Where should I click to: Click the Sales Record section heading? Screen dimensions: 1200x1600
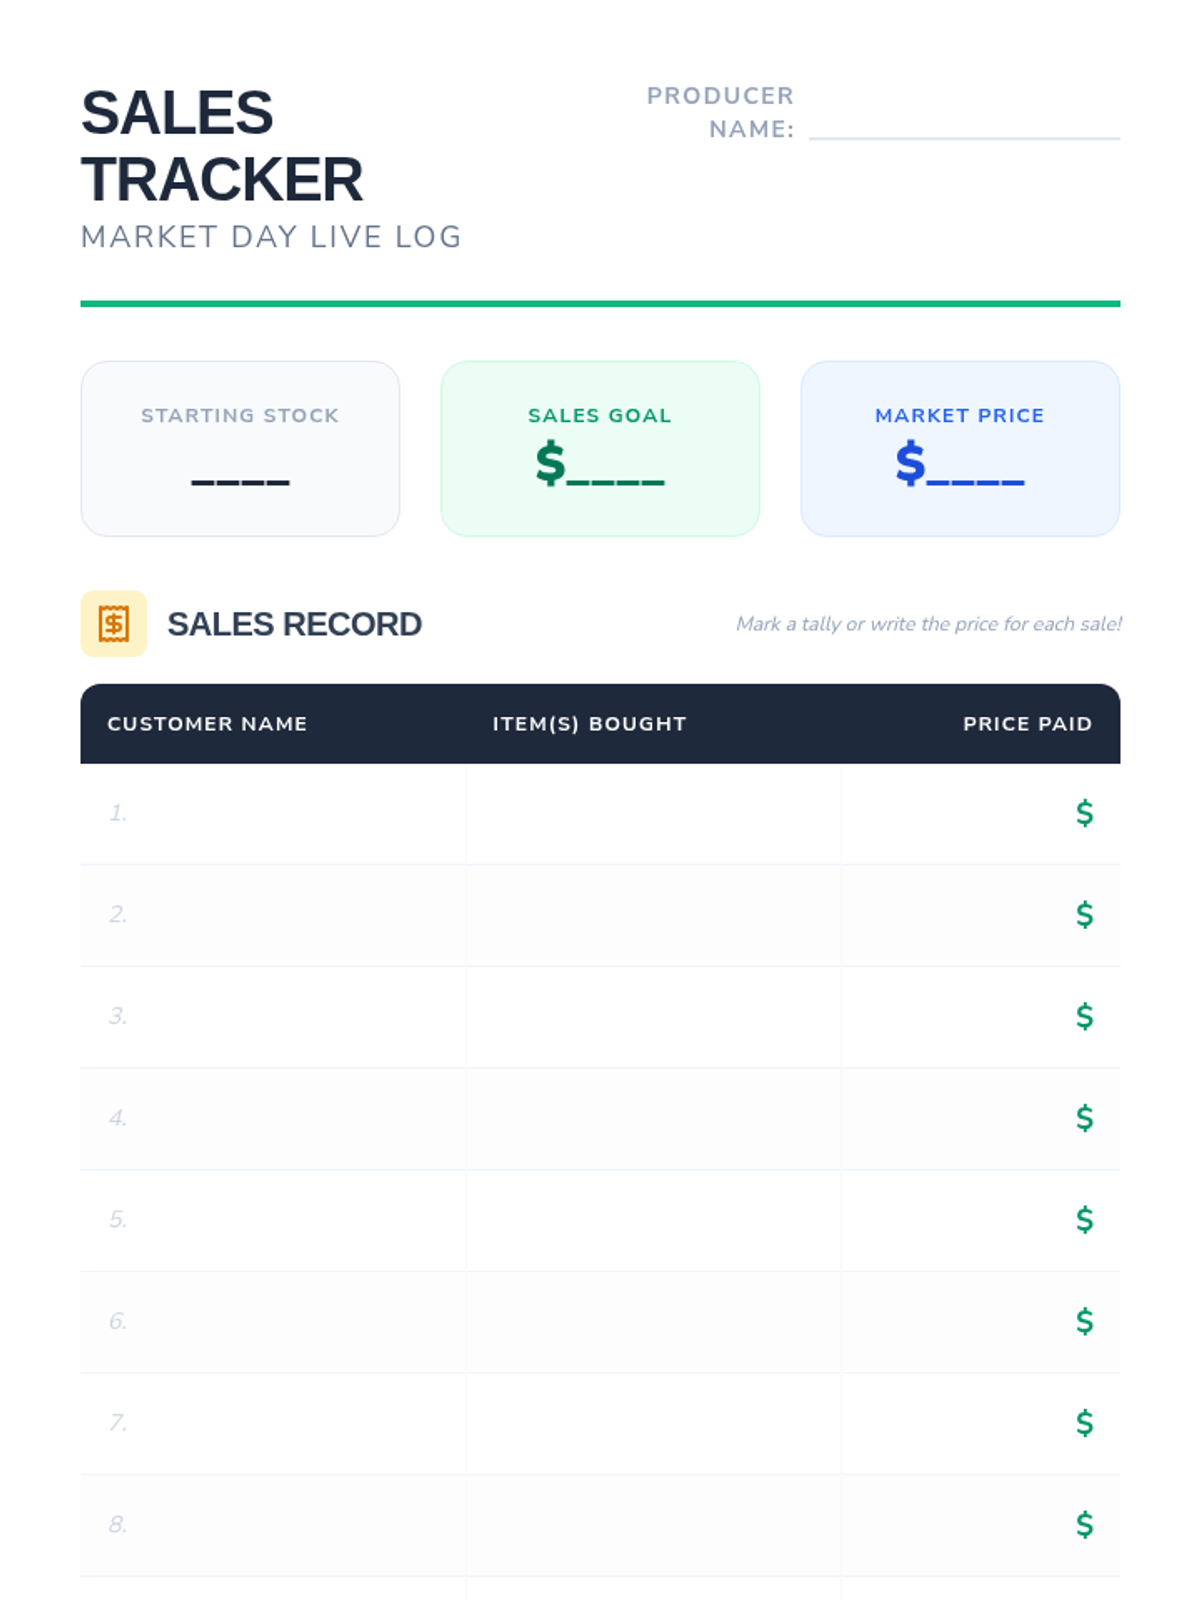pyautogui.click(x=294, y=624)
